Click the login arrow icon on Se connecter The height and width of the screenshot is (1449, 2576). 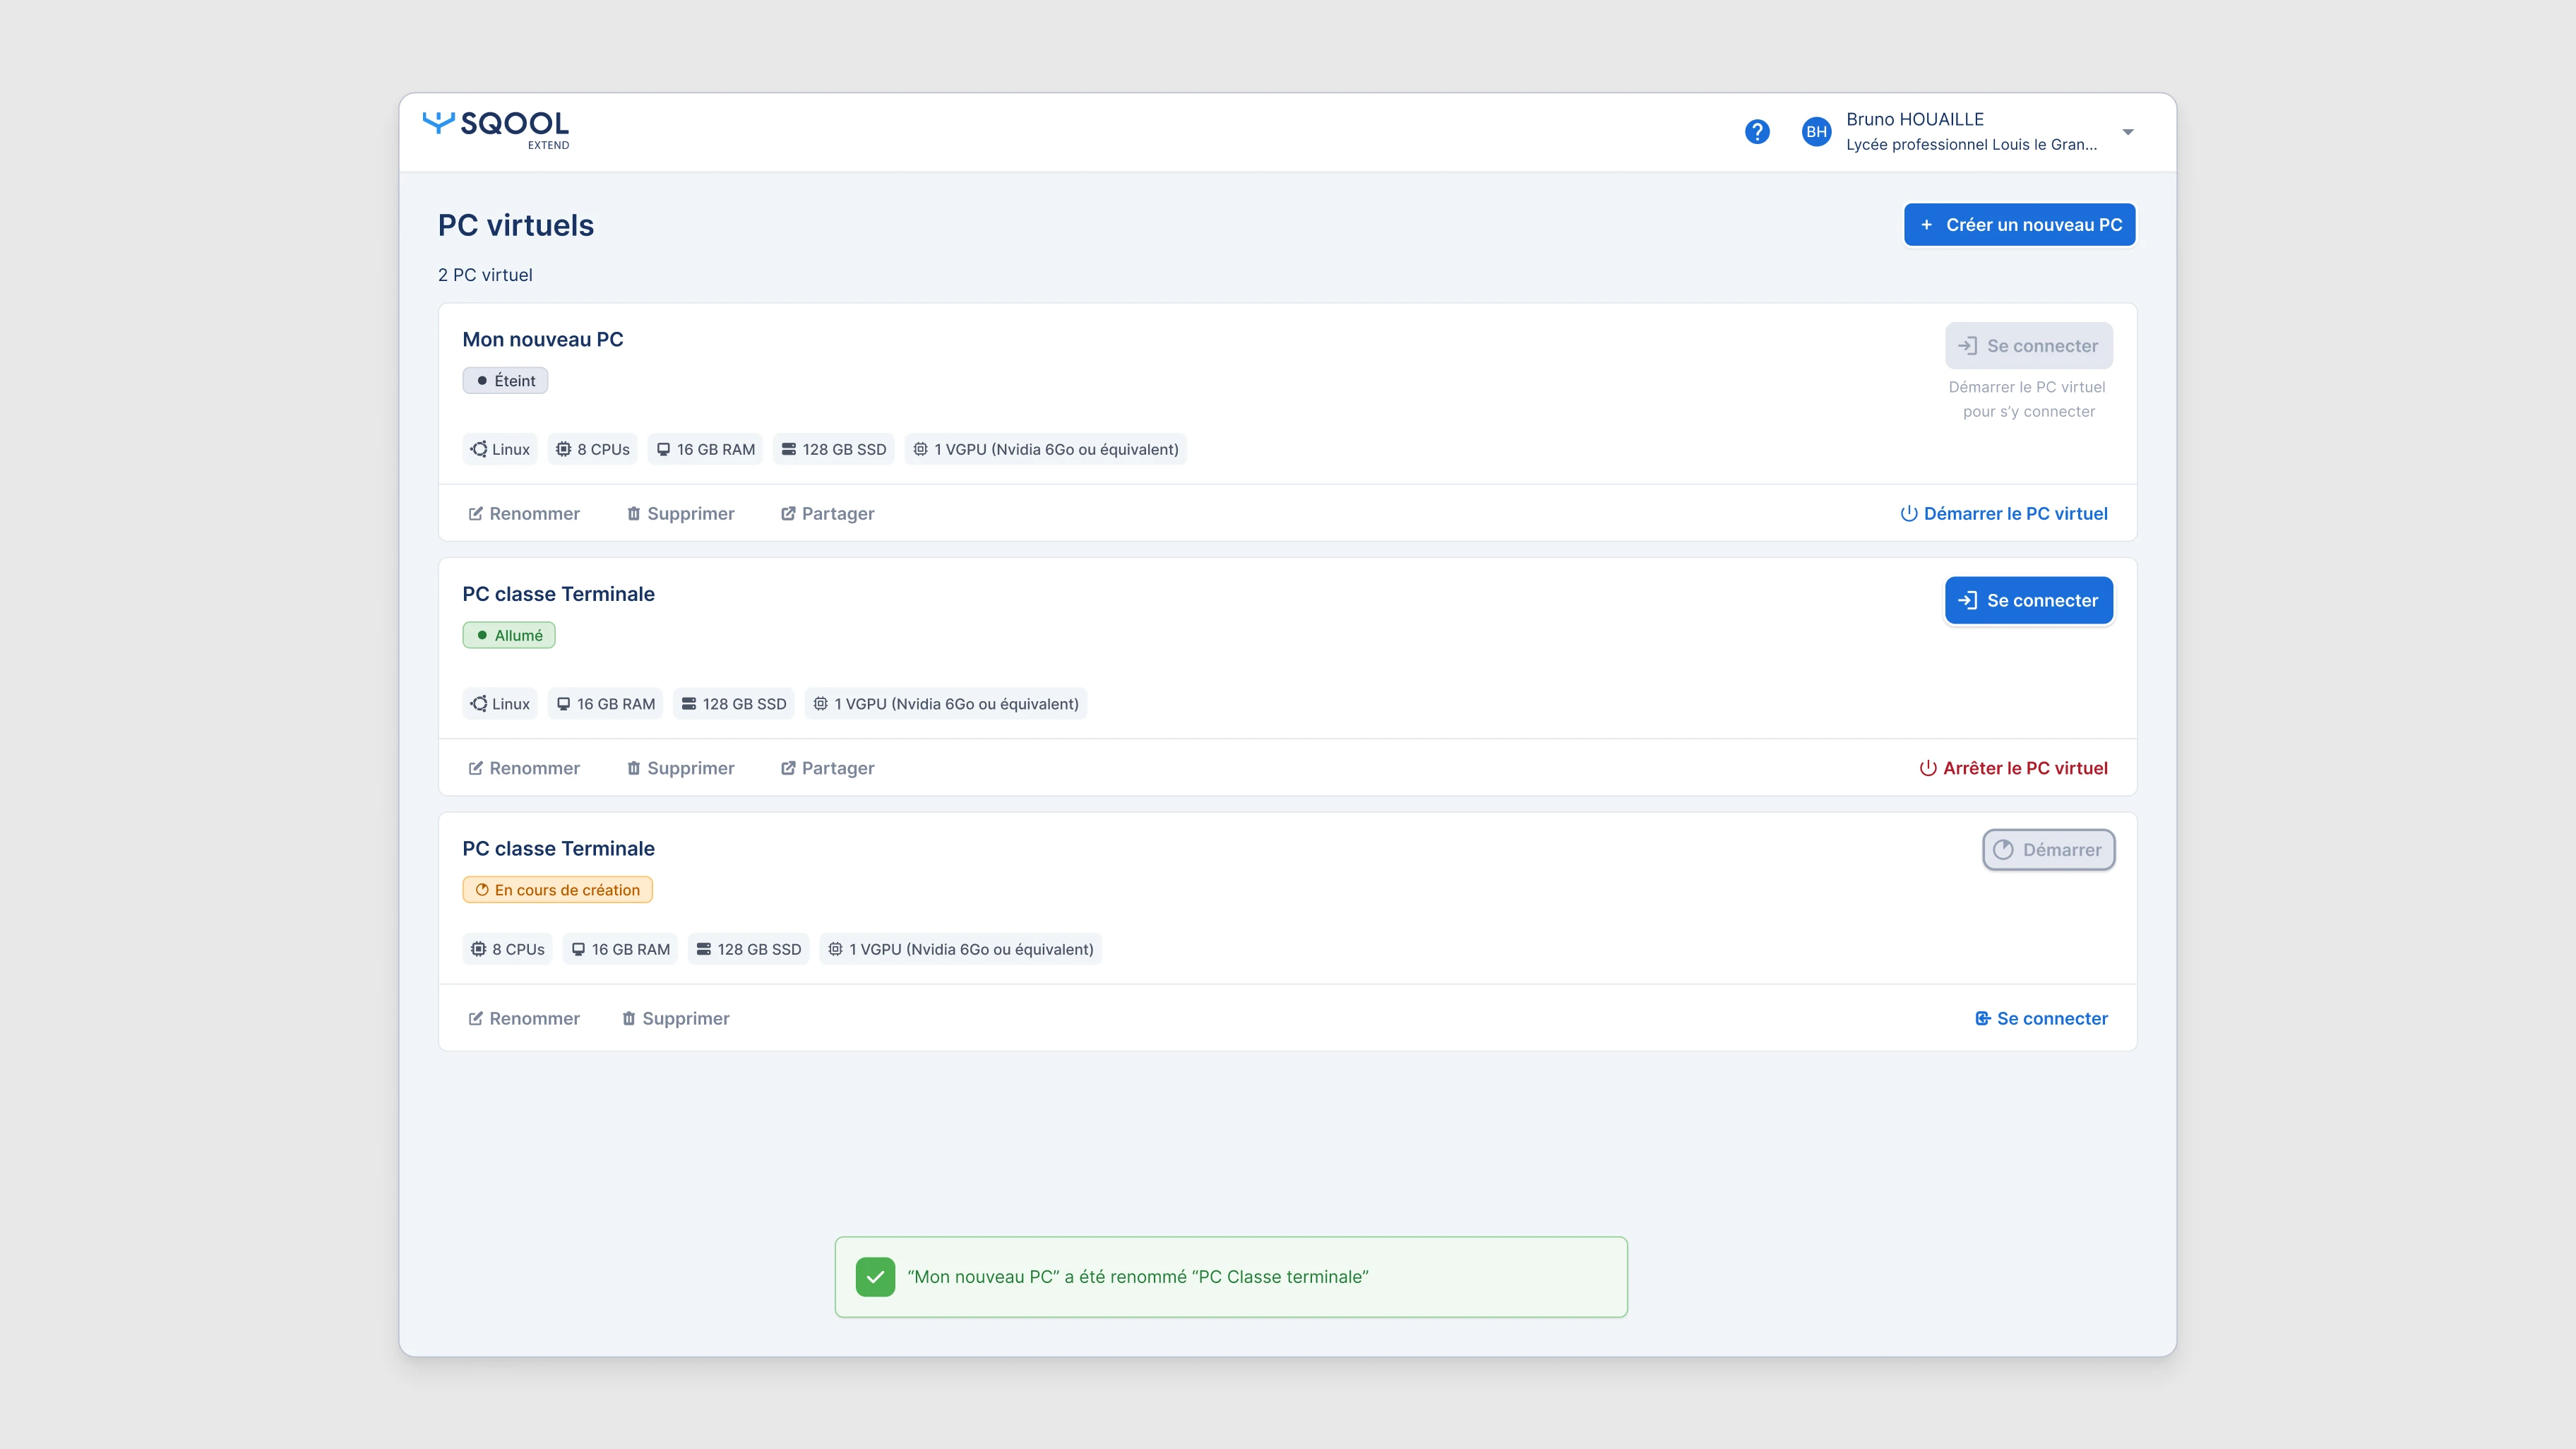[x=1968, y=600]
